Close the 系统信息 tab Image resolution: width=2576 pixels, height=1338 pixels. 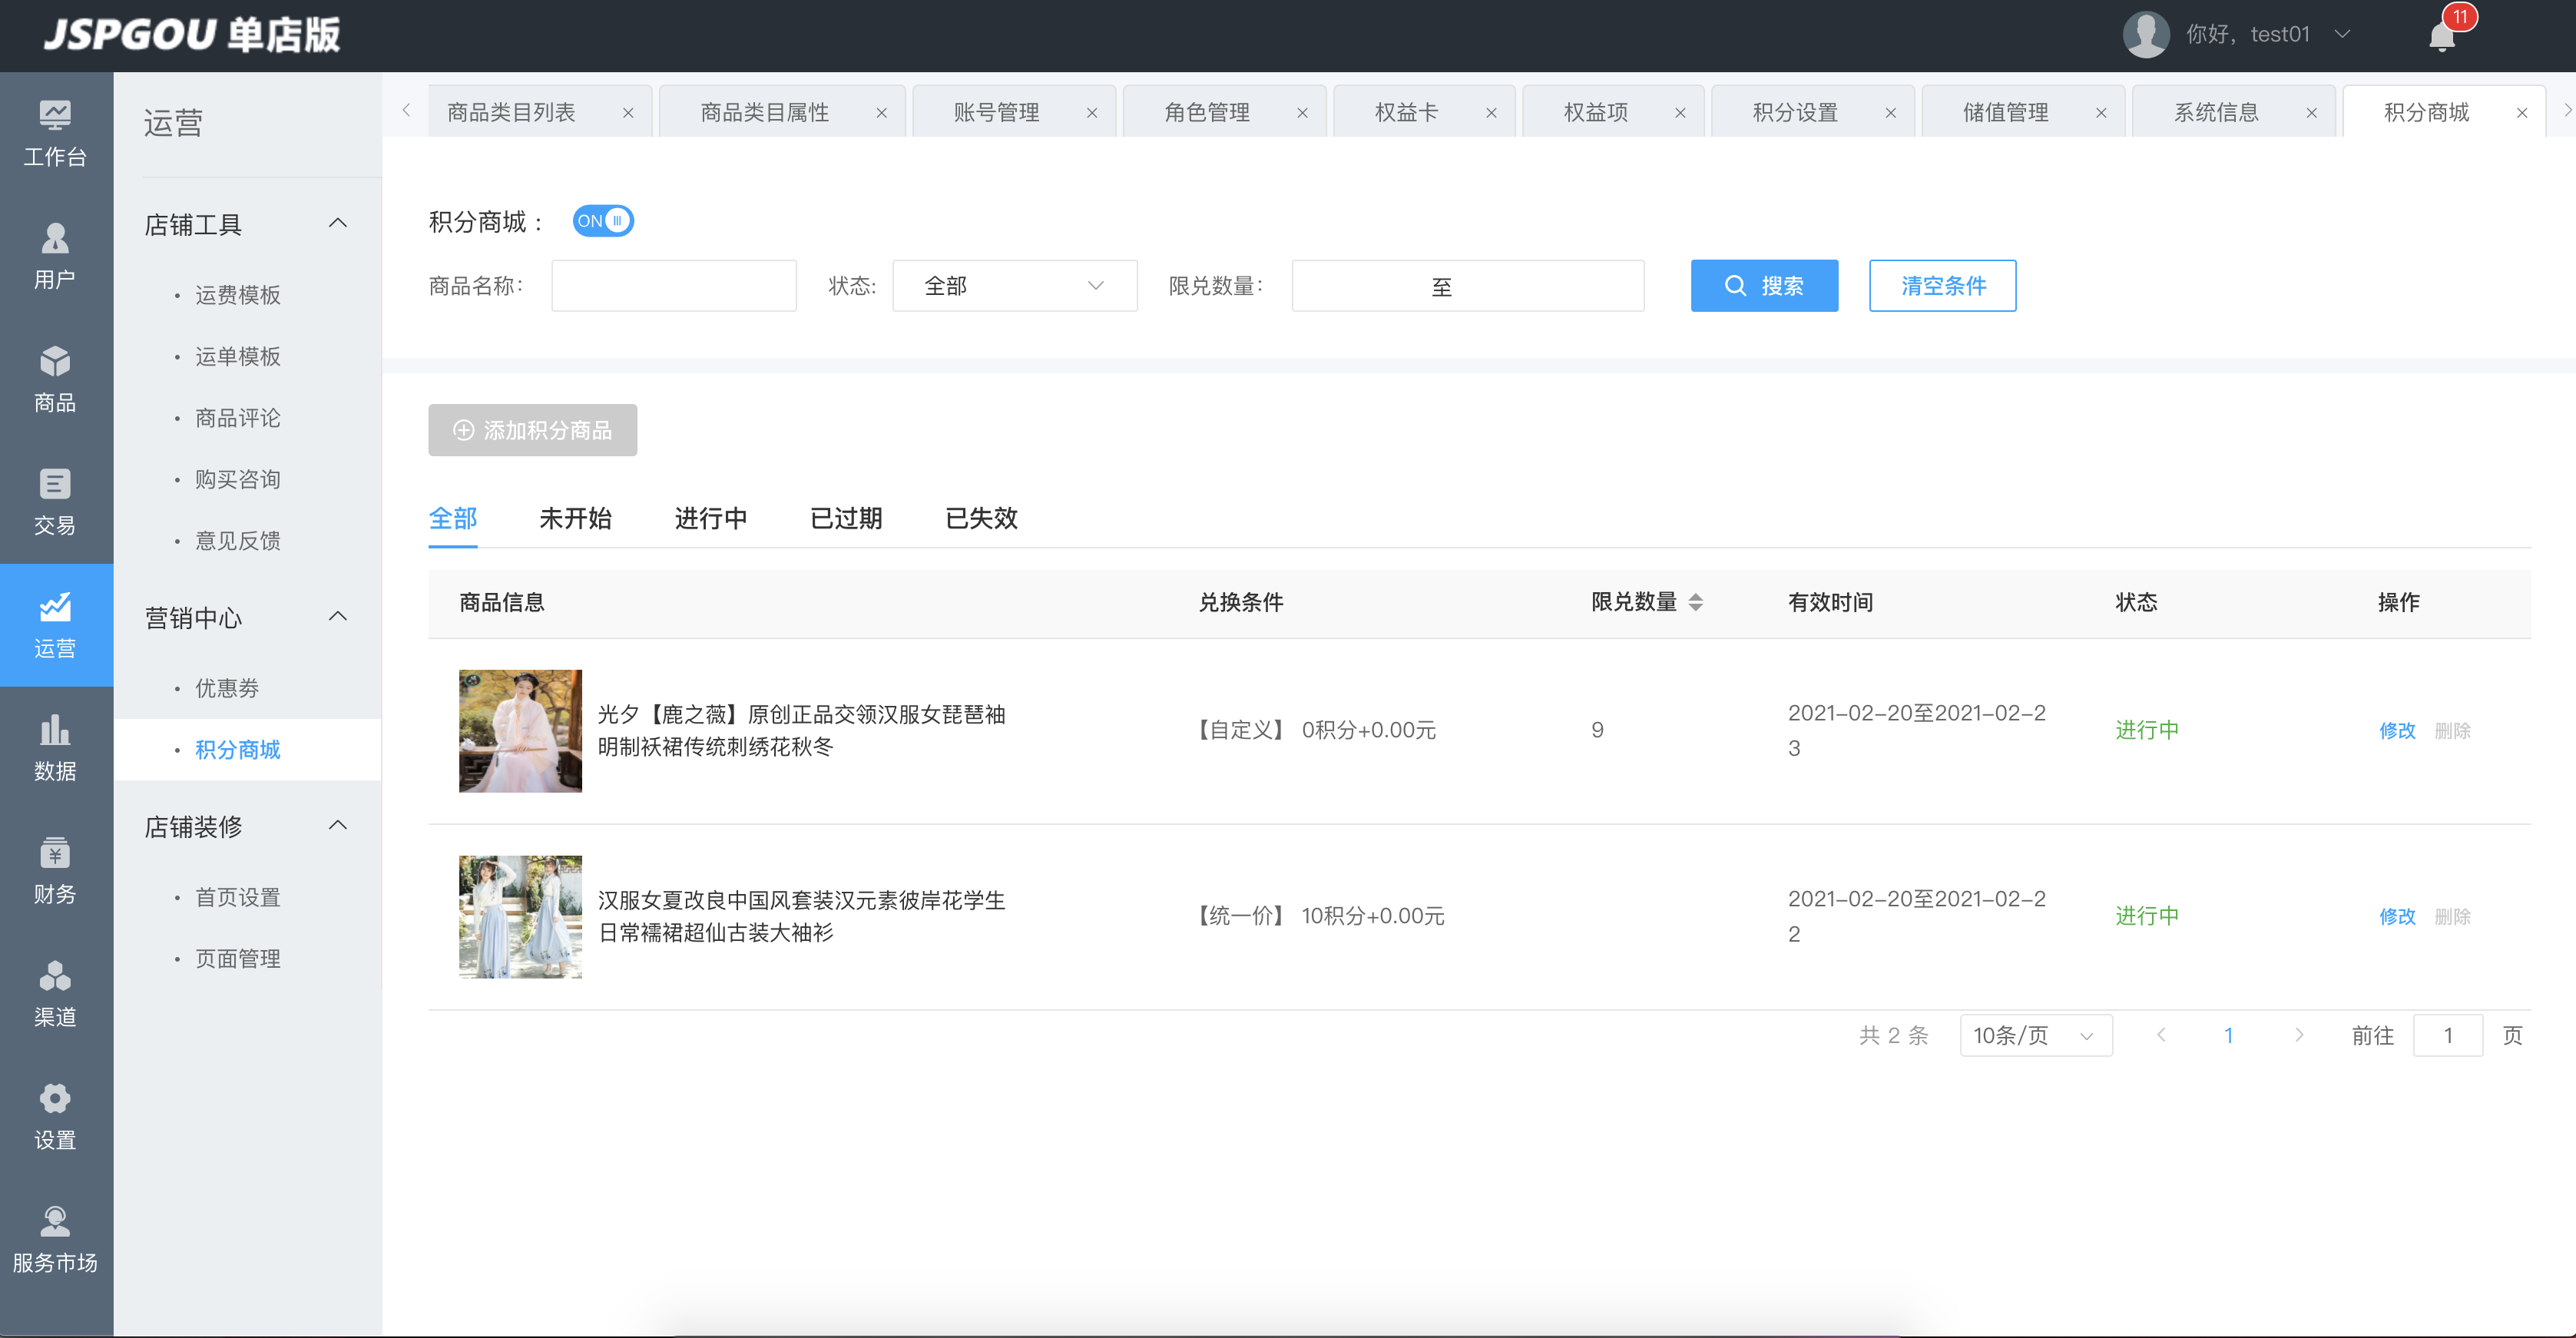point(2311,113)
